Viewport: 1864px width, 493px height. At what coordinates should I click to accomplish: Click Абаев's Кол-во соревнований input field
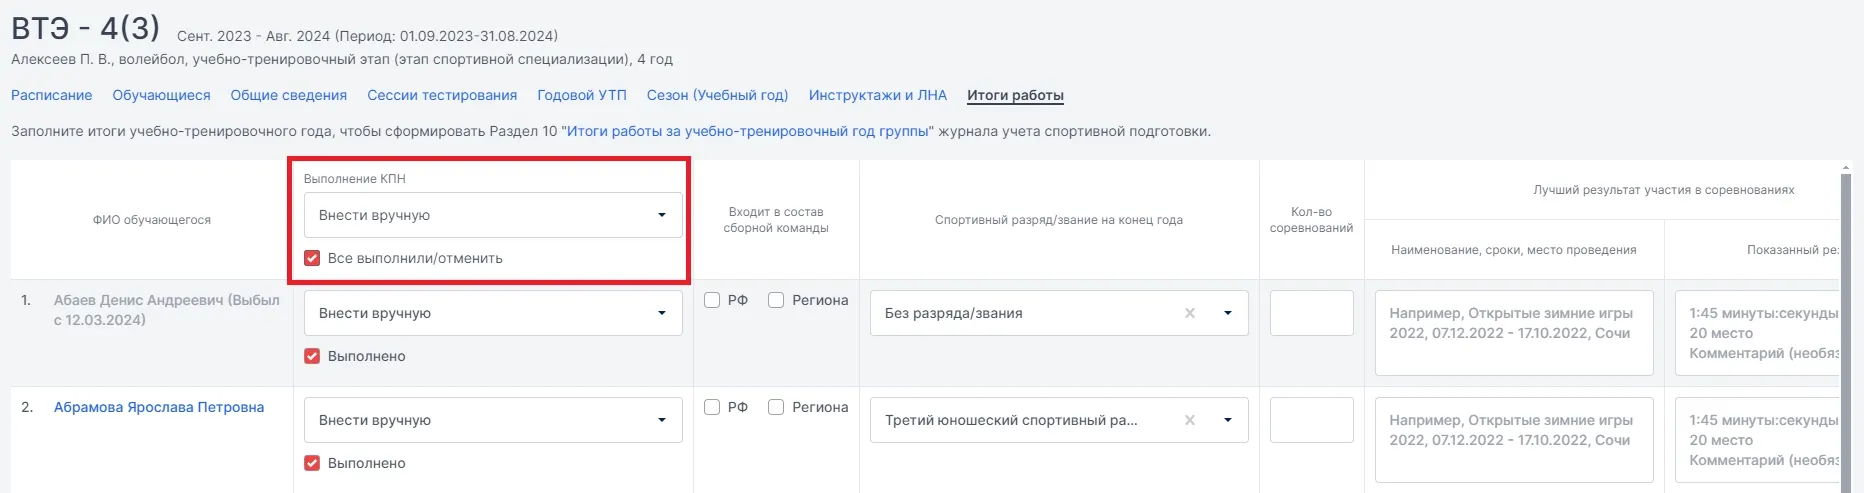click(1311, 313)
